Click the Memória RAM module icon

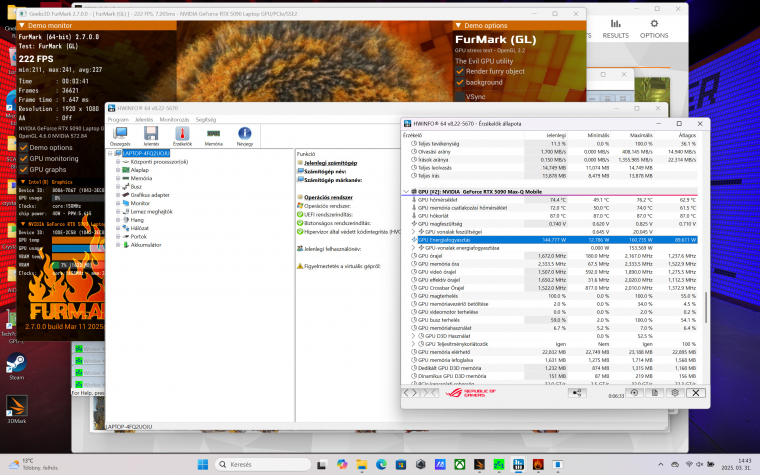click(x=213, y=136)
